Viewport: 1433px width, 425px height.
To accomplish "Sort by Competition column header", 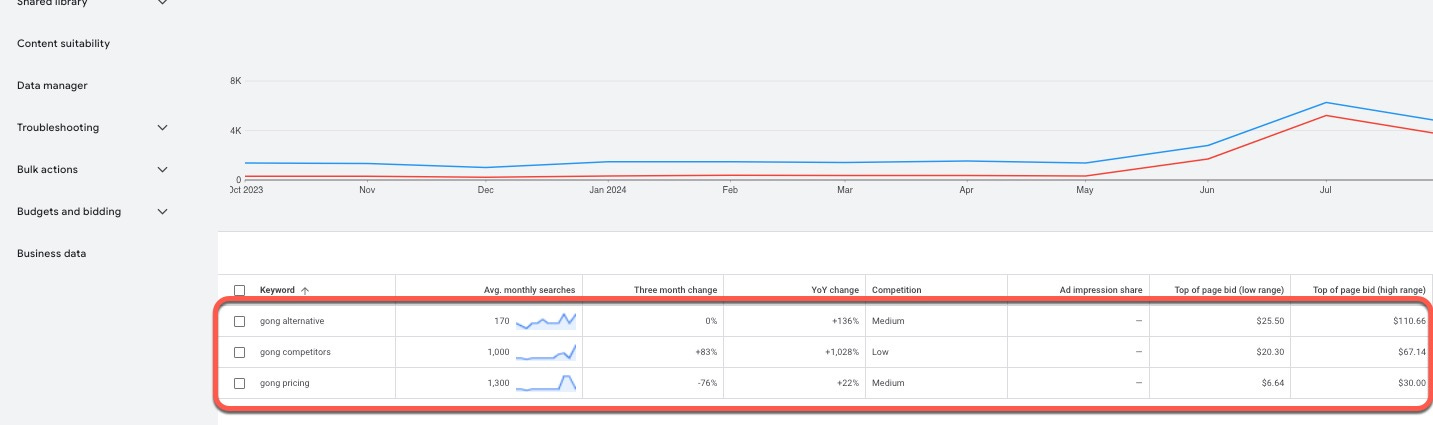I will point(897,290).
